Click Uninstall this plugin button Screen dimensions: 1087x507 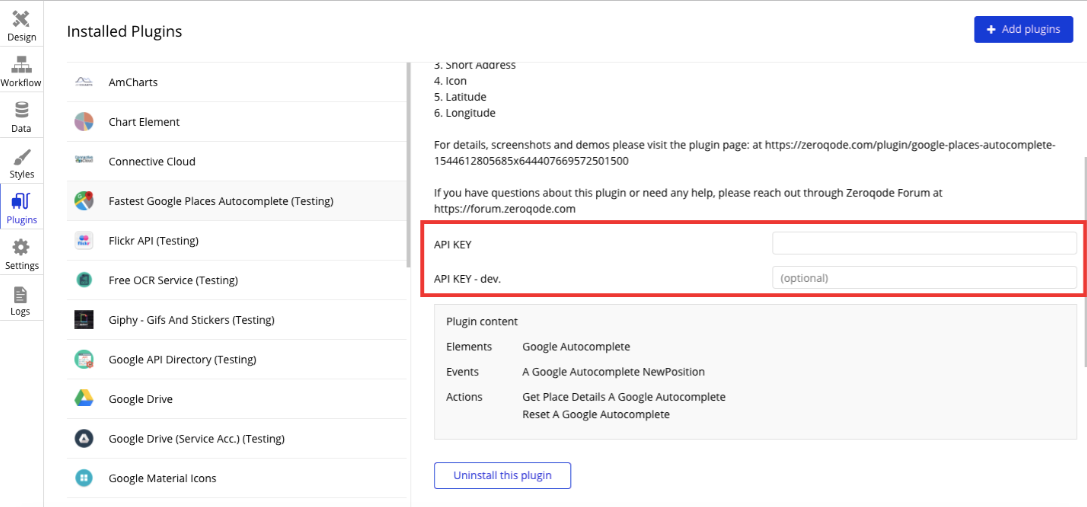503,476
